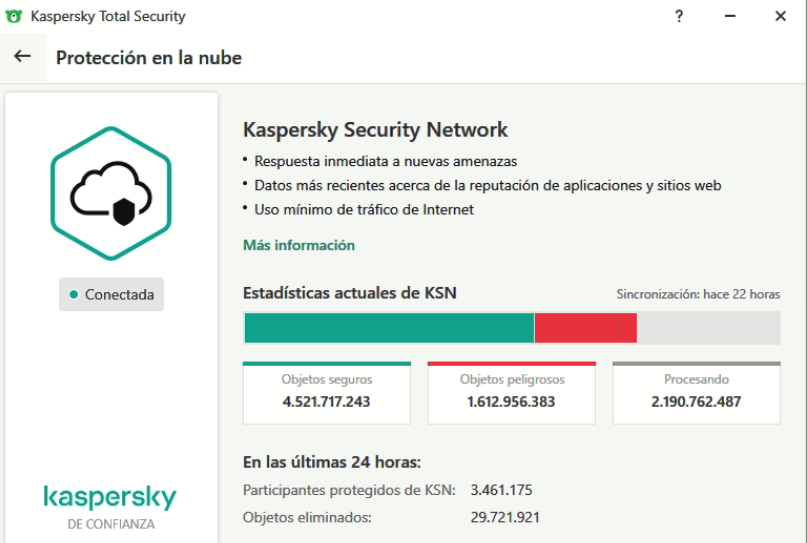
Task: Click the gray segment of KSN bar
Action: point(708,328)
